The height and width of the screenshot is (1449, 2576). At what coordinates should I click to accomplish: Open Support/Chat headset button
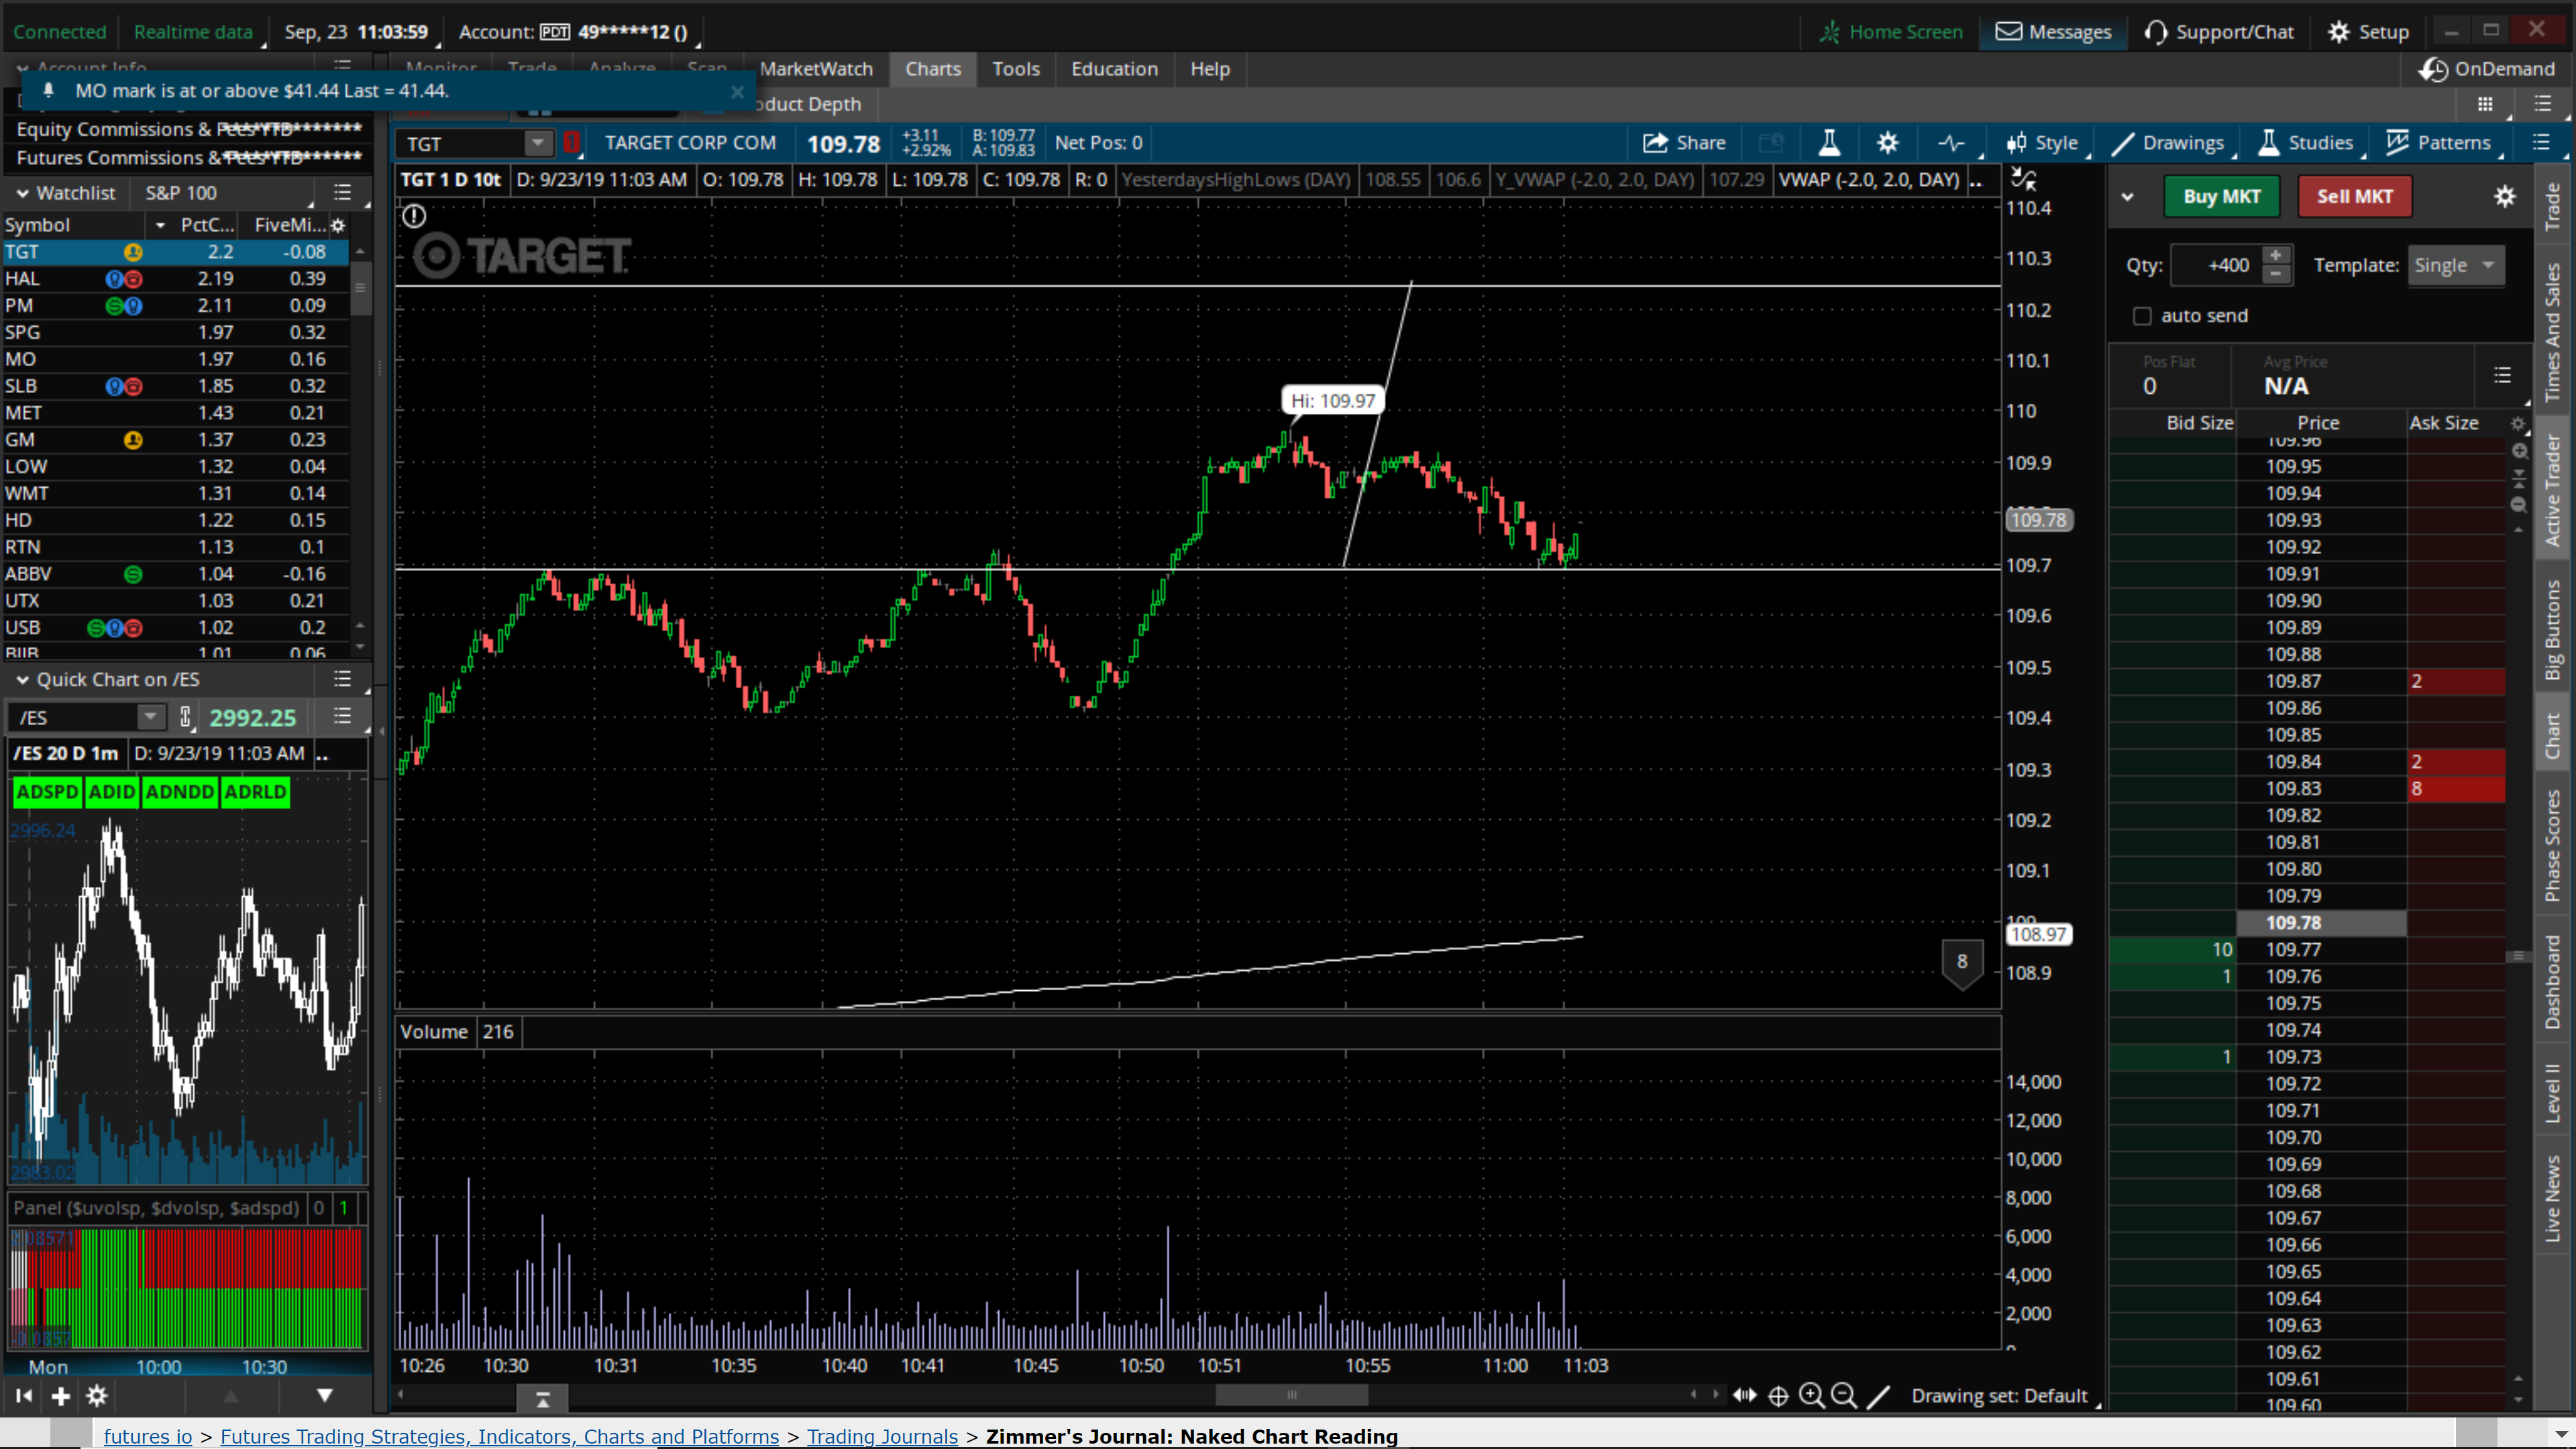click(2218, 32)
